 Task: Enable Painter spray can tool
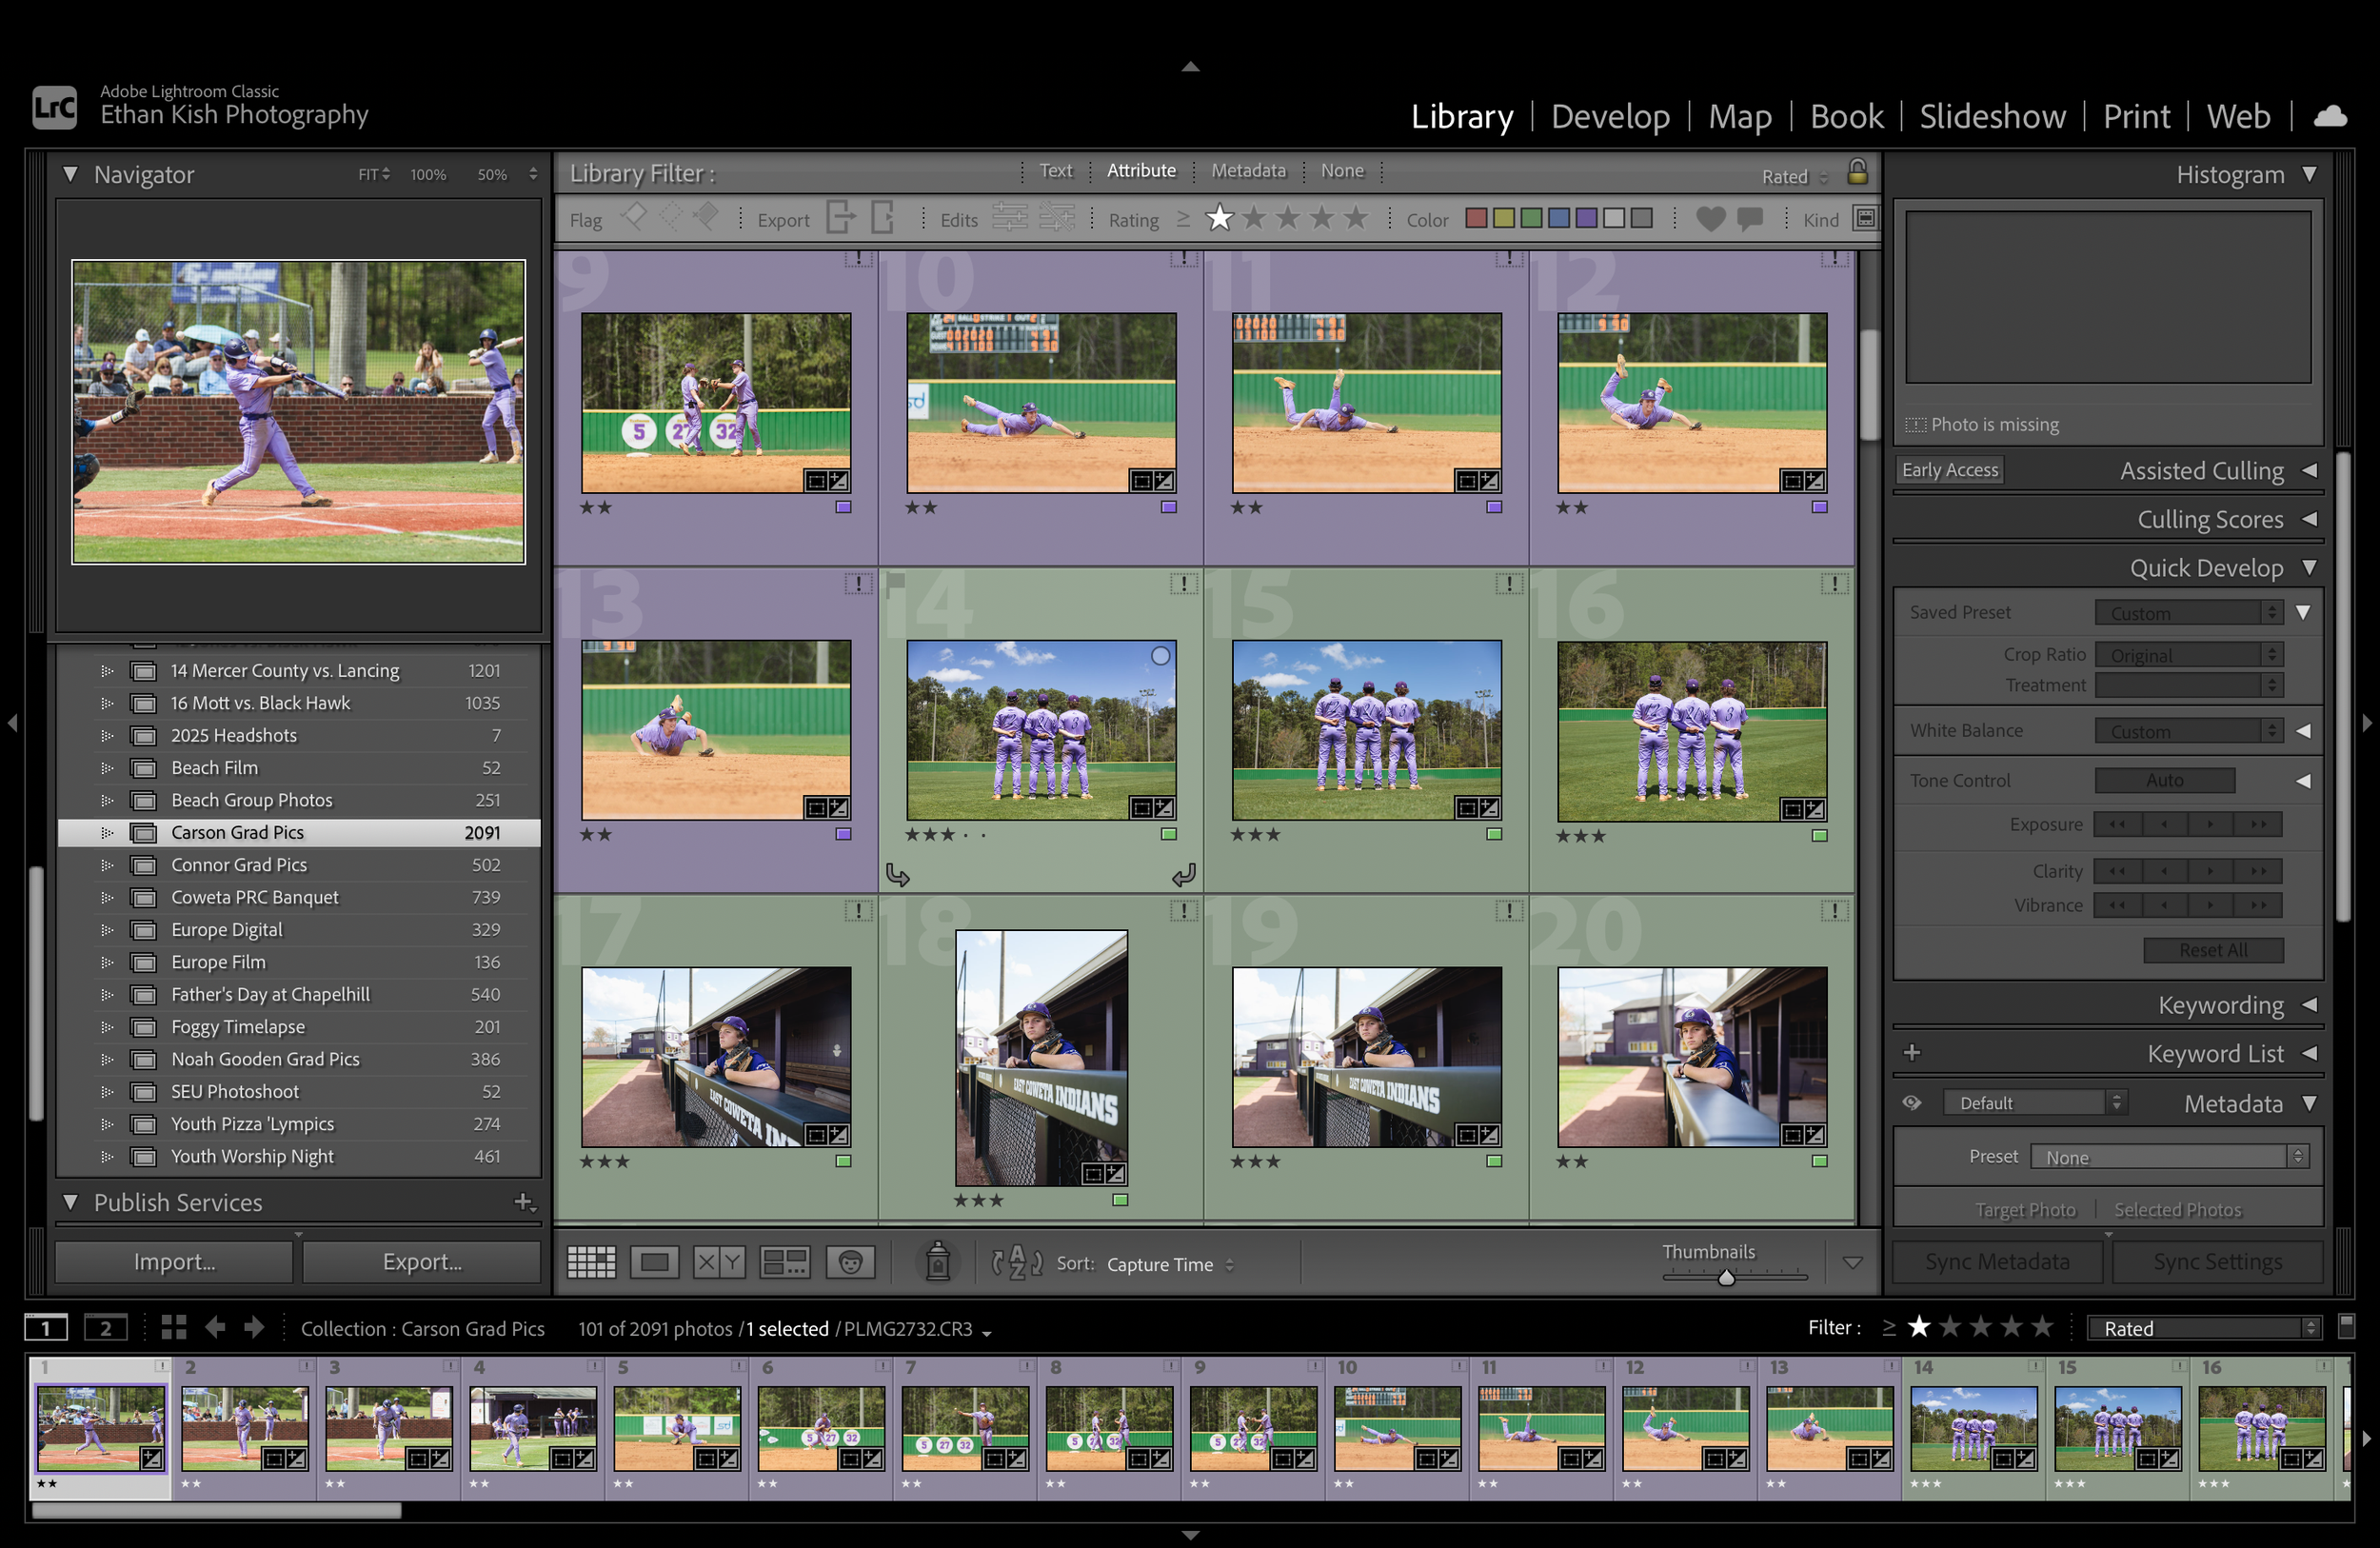[937, 1261]
